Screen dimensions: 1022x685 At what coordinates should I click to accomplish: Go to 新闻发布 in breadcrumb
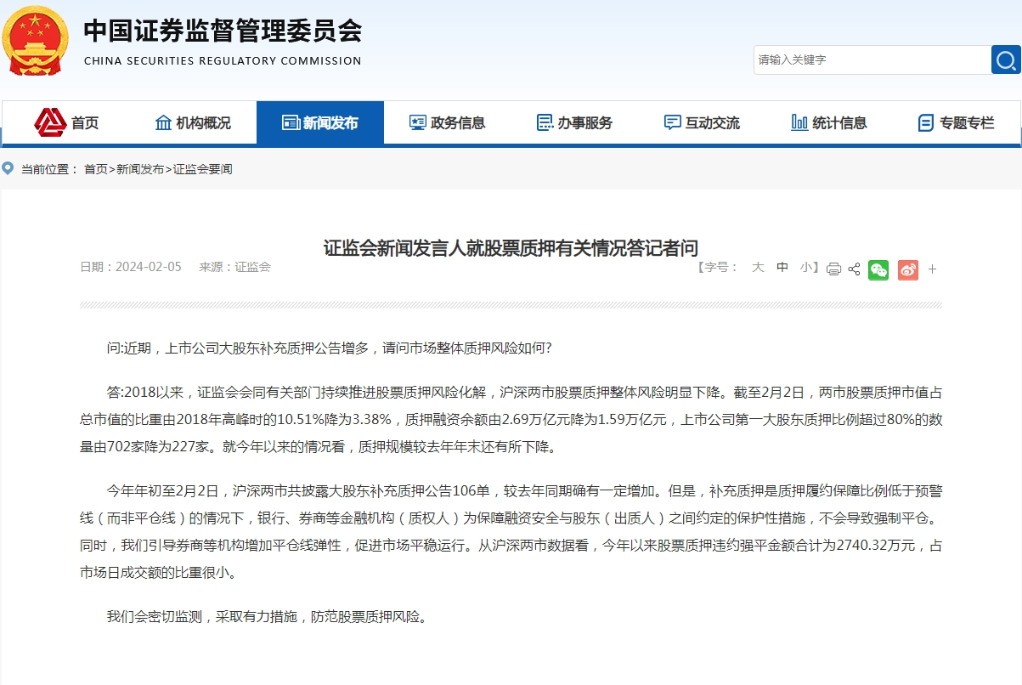point(140,169)
